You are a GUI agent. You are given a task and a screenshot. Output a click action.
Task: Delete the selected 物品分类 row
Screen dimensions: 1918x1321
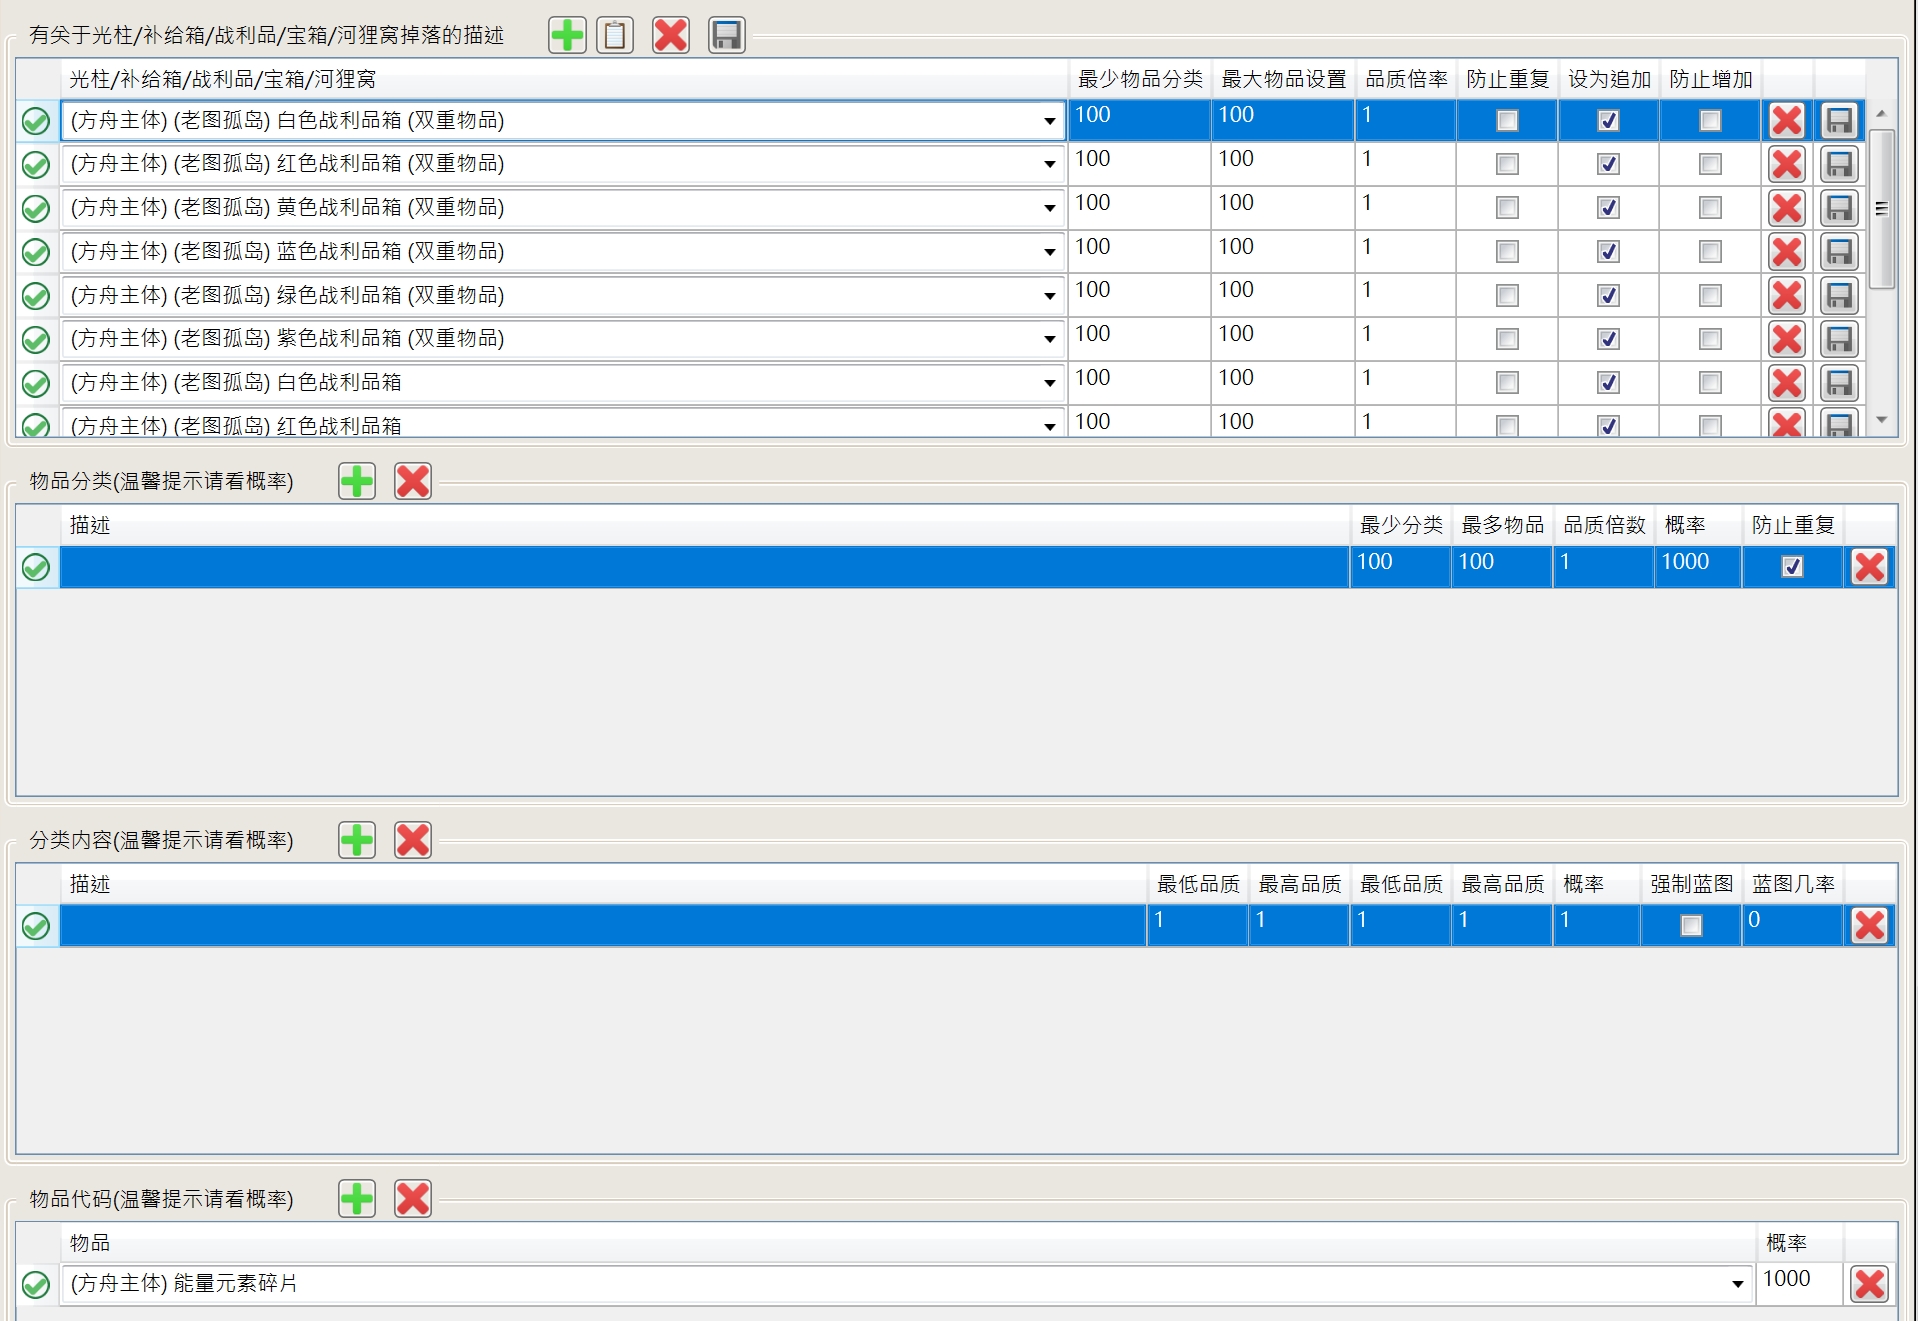(x=1869, y=567)
